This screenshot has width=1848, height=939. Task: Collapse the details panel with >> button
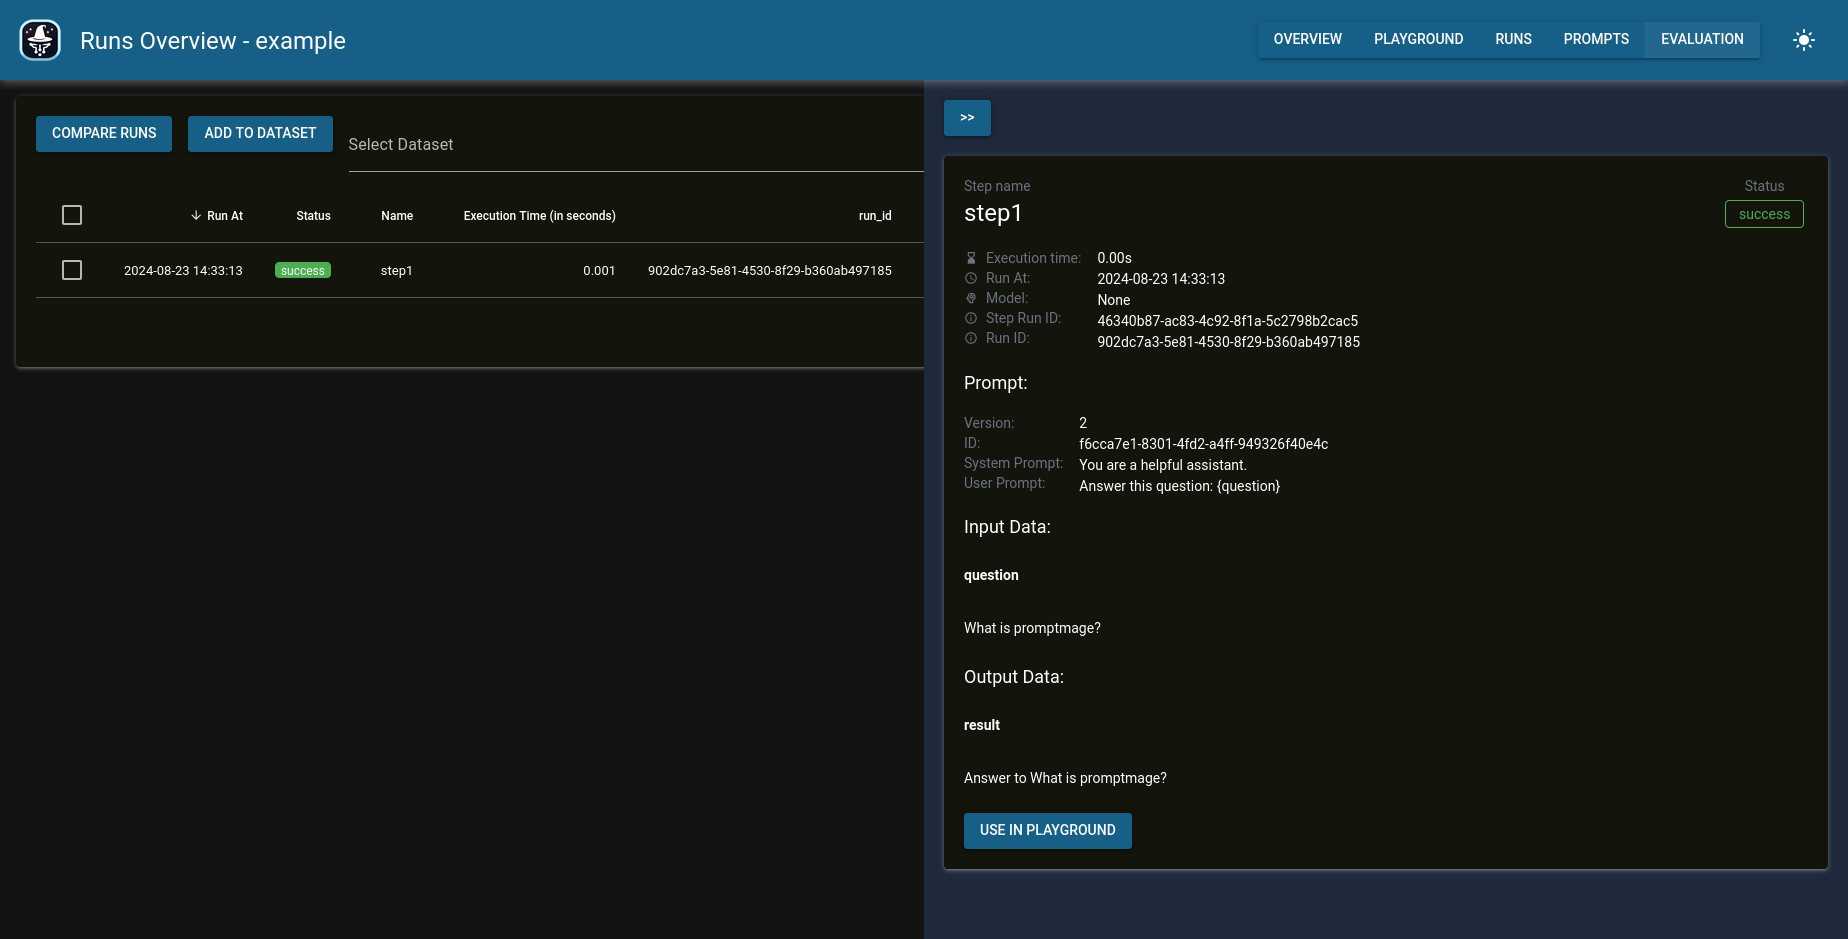967,118
